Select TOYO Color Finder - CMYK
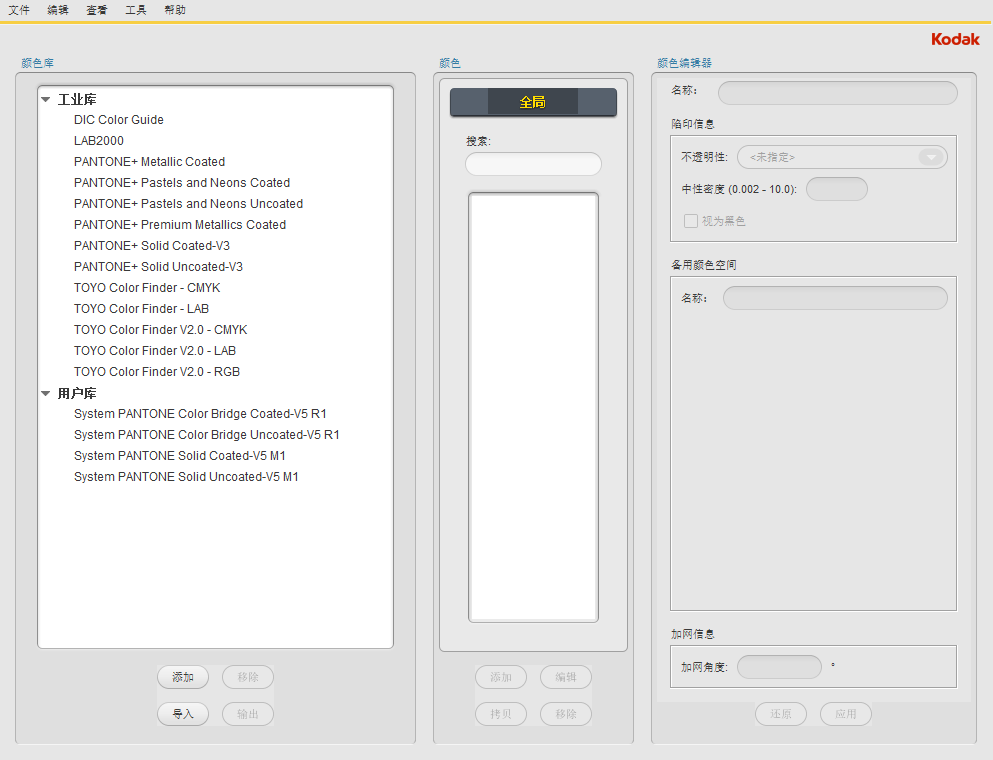Screen dimensions: 993x760 coord(147,288)
